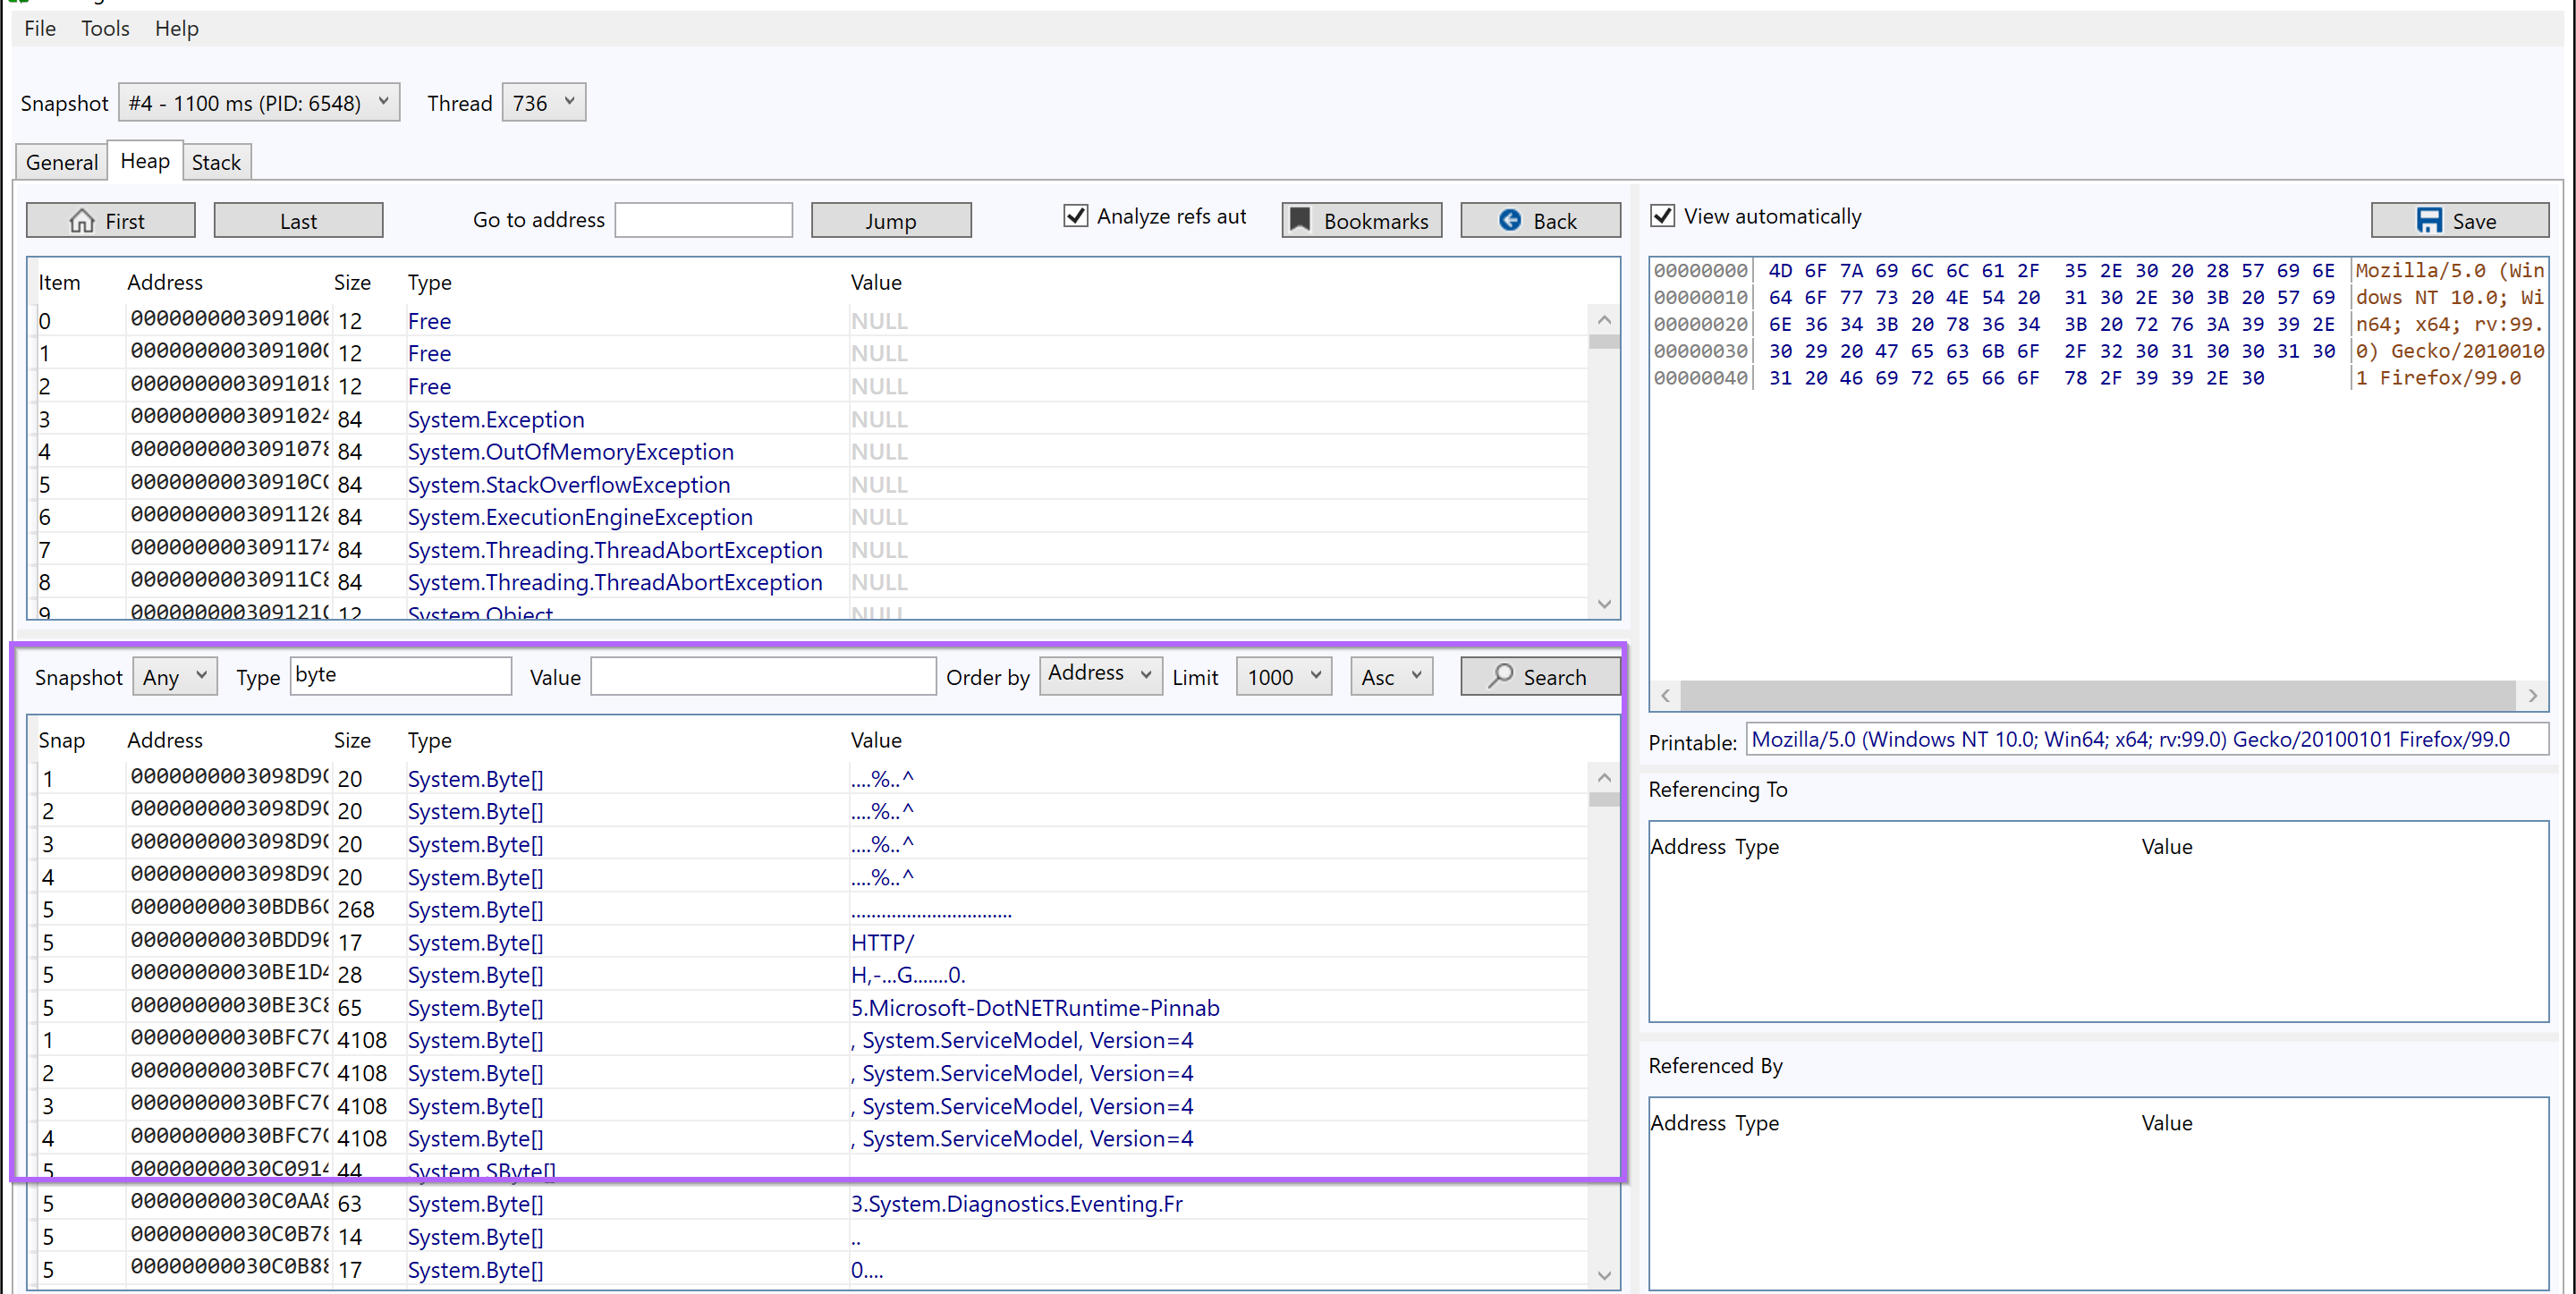The width and height of the screenshot is (2576, 1294).
Task: Click the magnifier Search icon
Action: (1499, 676)
